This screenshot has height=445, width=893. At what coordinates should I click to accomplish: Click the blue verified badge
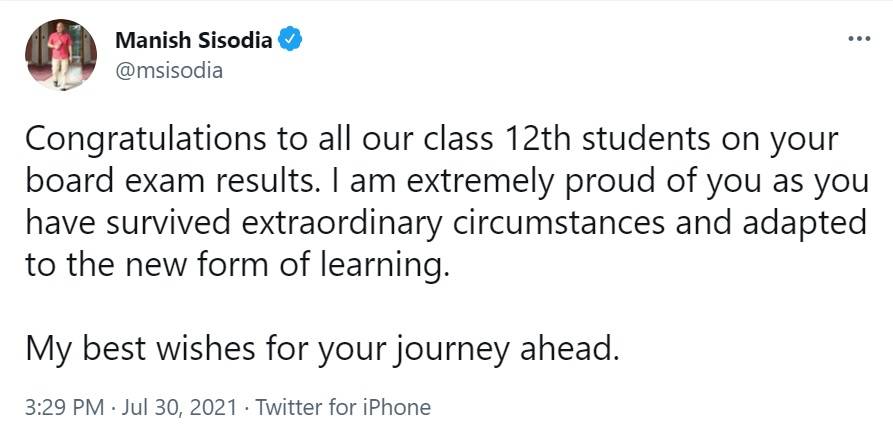pyautogui.click(x=290, y=41)
